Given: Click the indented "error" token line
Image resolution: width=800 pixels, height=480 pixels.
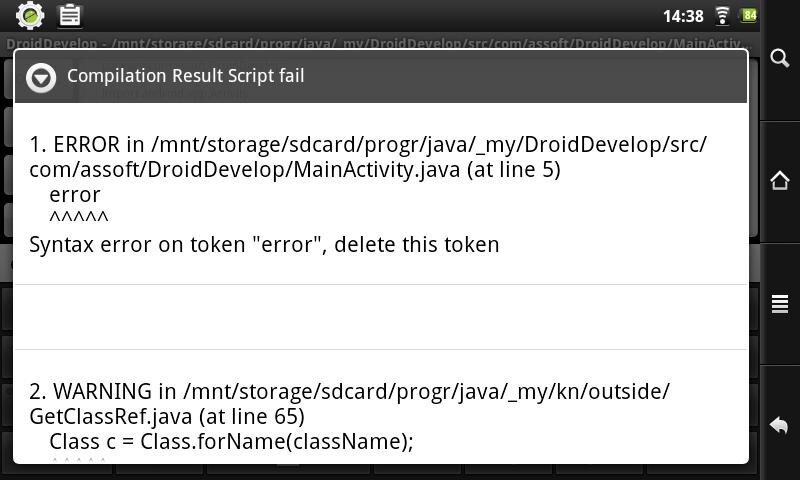Looking at the screenshot, I should tap(75, 195).
